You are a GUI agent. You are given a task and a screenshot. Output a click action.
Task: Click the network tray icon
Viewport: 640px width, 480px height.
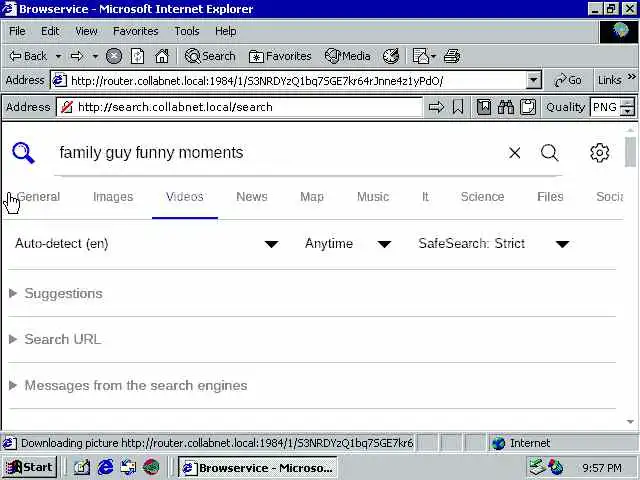tap(538, 467)
